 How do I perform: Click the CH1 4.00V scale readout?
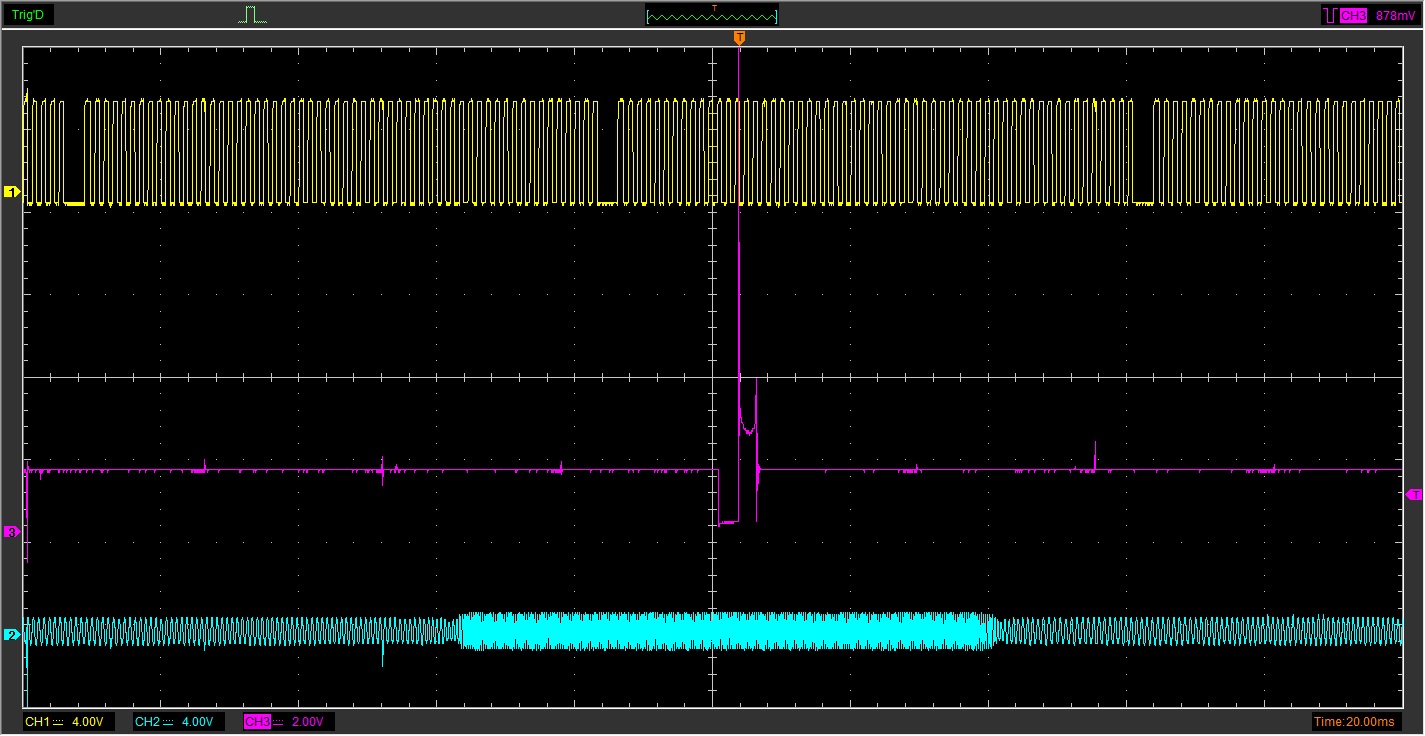click(x=69, y=721)
